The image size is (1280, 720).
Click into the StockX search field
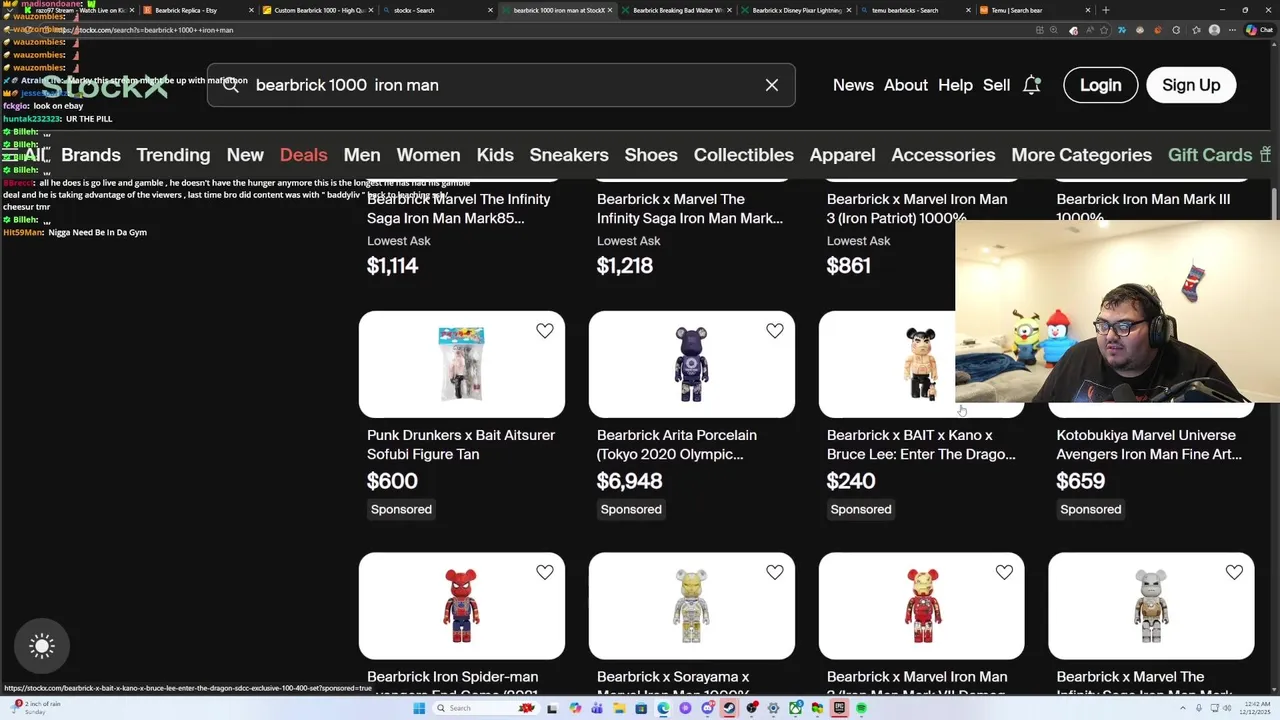[x=501, y=85]
